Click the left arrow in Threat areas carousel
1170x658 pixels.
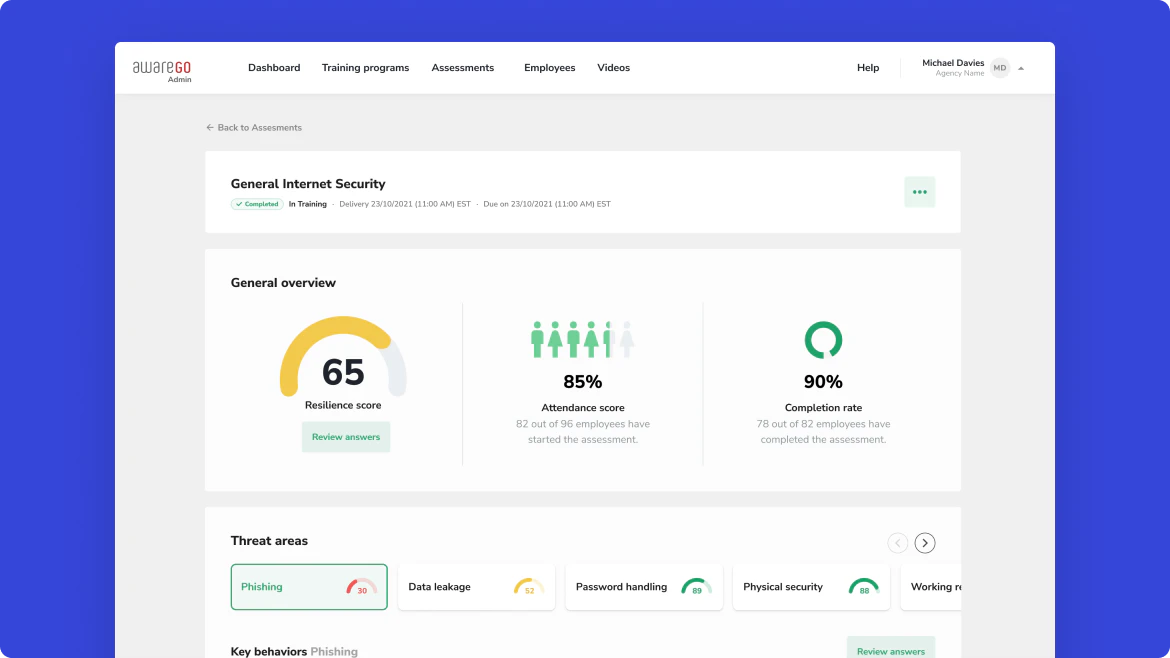coord(897,542)
